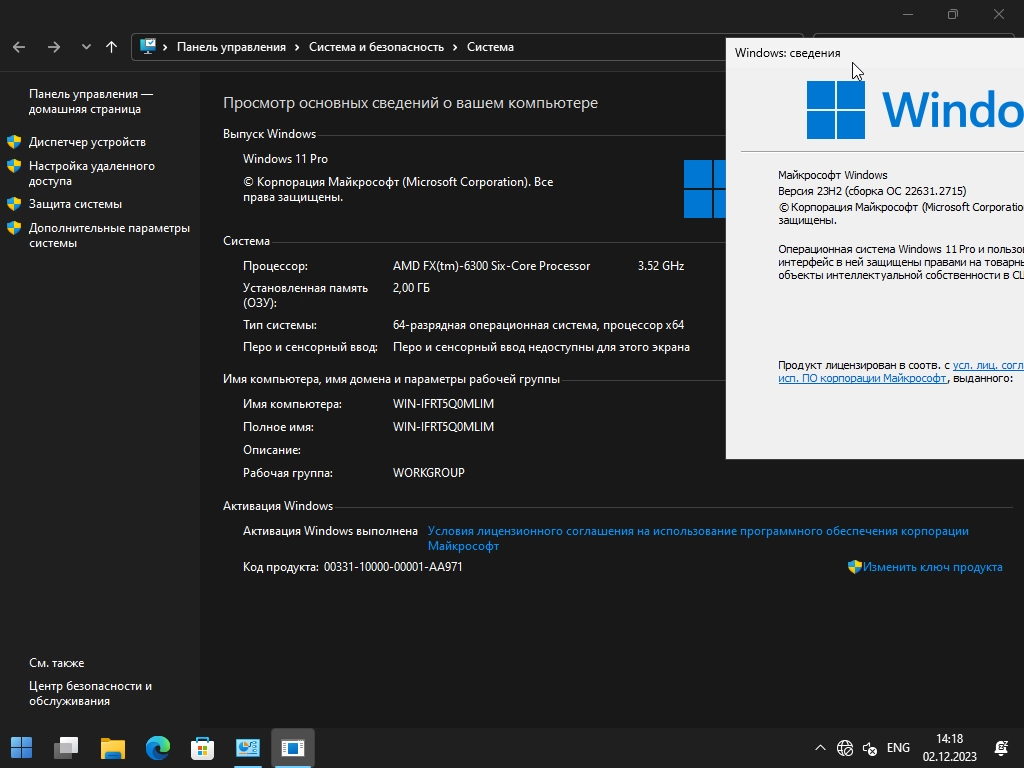This screenshot has height=768, width=1024.
Task: Click the network globe tray icon
Action: [845, 748]
